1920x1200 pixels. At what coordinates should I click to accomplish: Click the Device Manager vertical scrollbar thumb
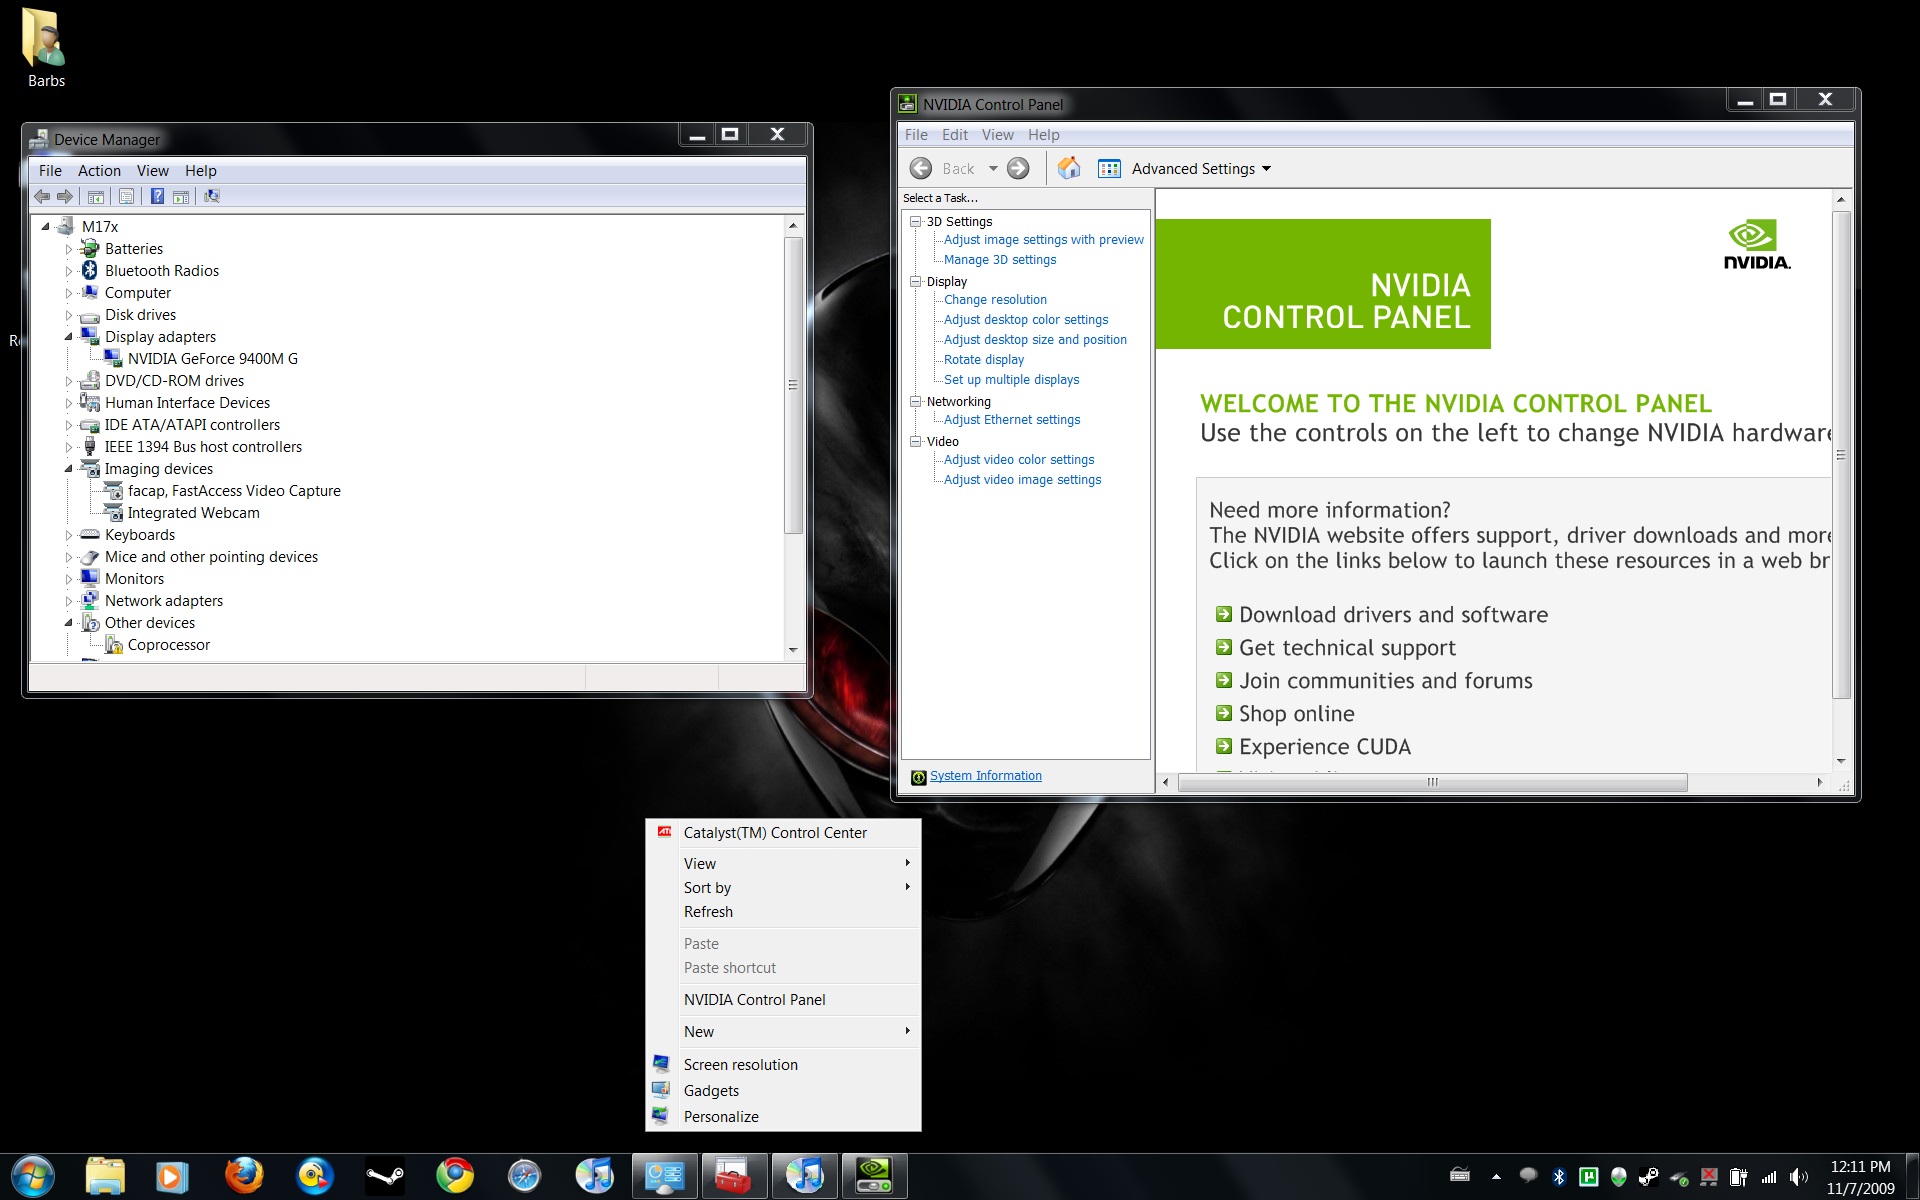tap(793, 385)
